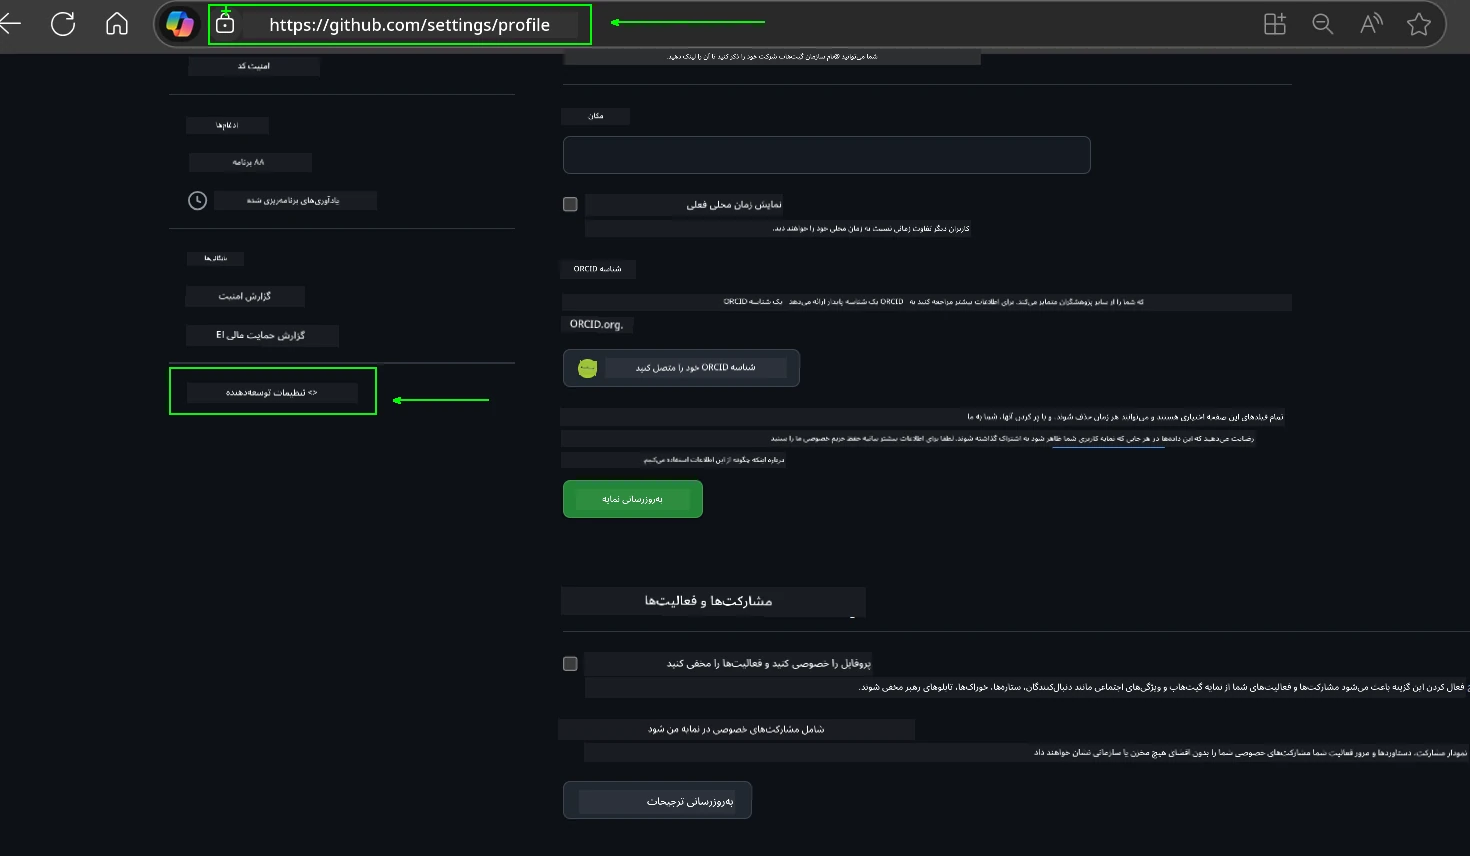
Task: Click the Copilot icon in the address bar
Action: pos(180,23)
